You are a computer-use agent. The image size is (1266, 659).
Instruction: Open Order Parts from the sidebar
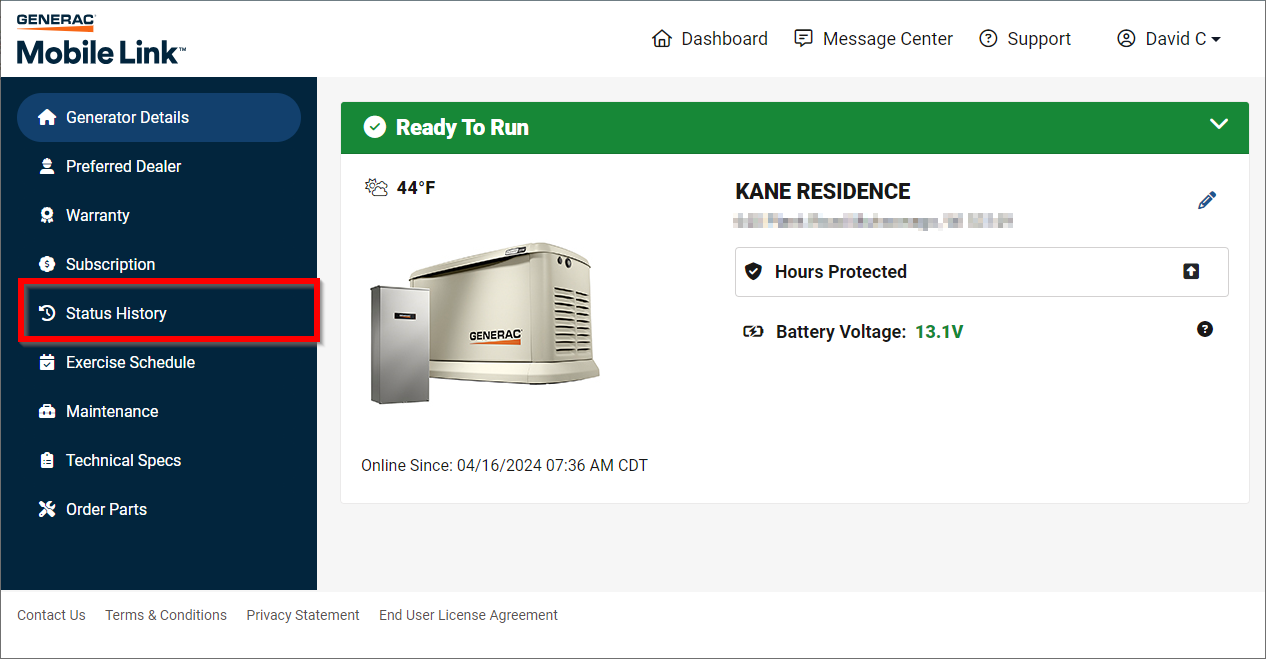point(106,509)
